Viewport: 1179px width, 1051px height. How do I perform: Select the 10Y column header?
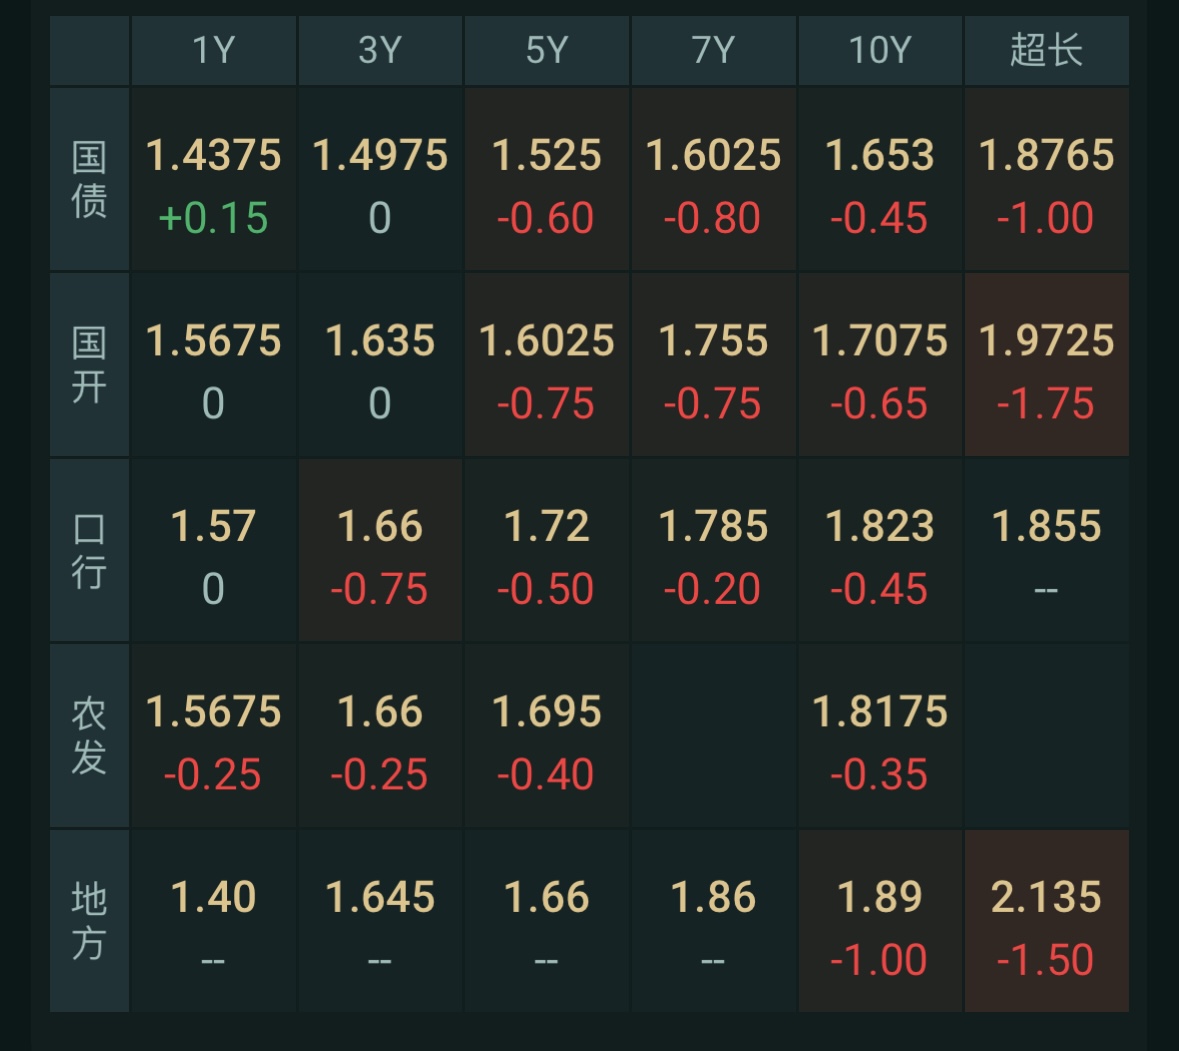tap(880, 50)
